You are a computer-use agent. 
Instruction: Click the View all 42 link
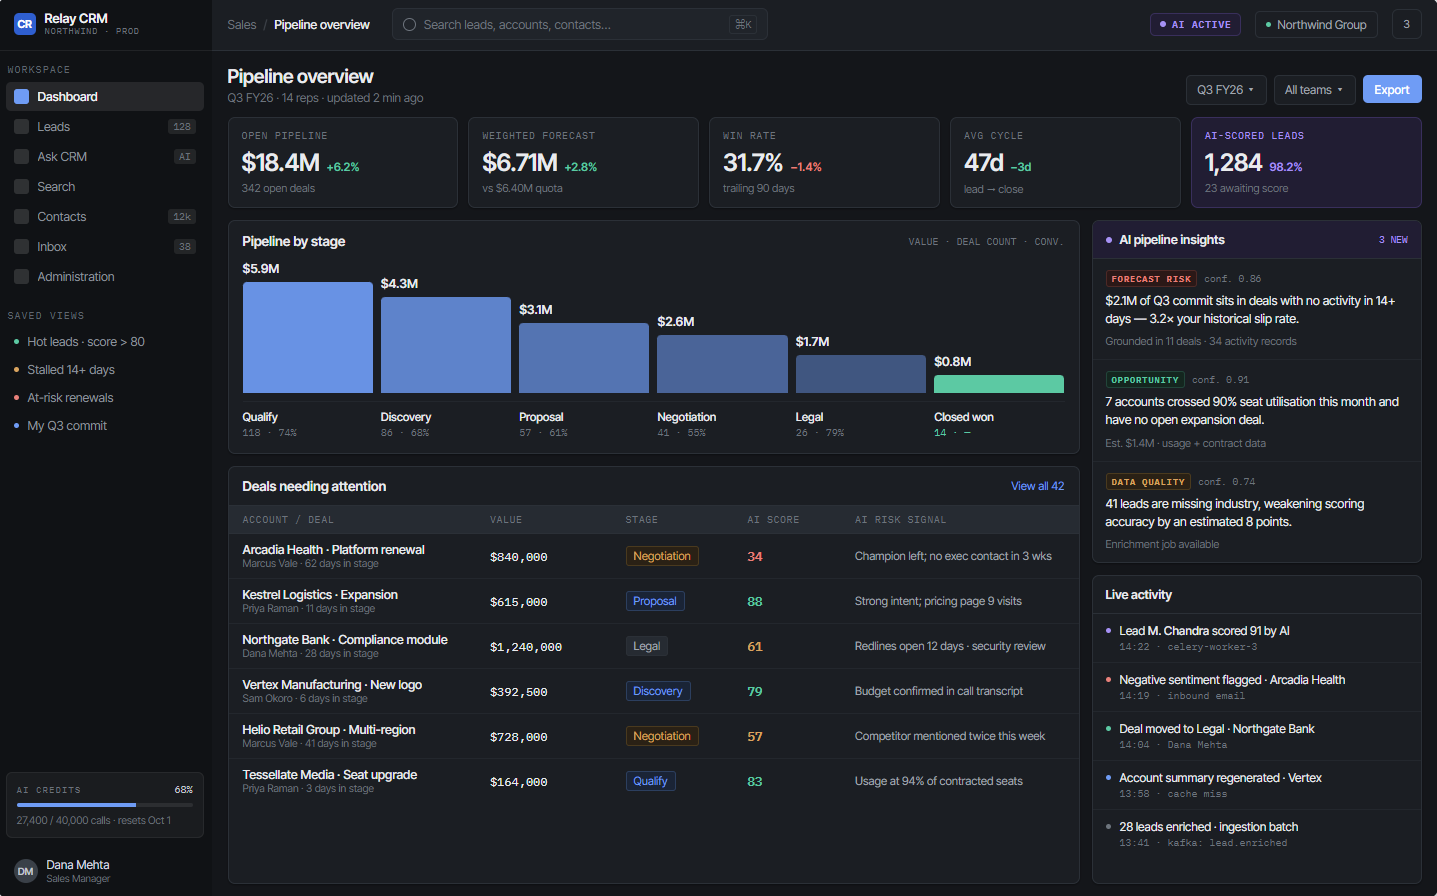(1037, 486)
